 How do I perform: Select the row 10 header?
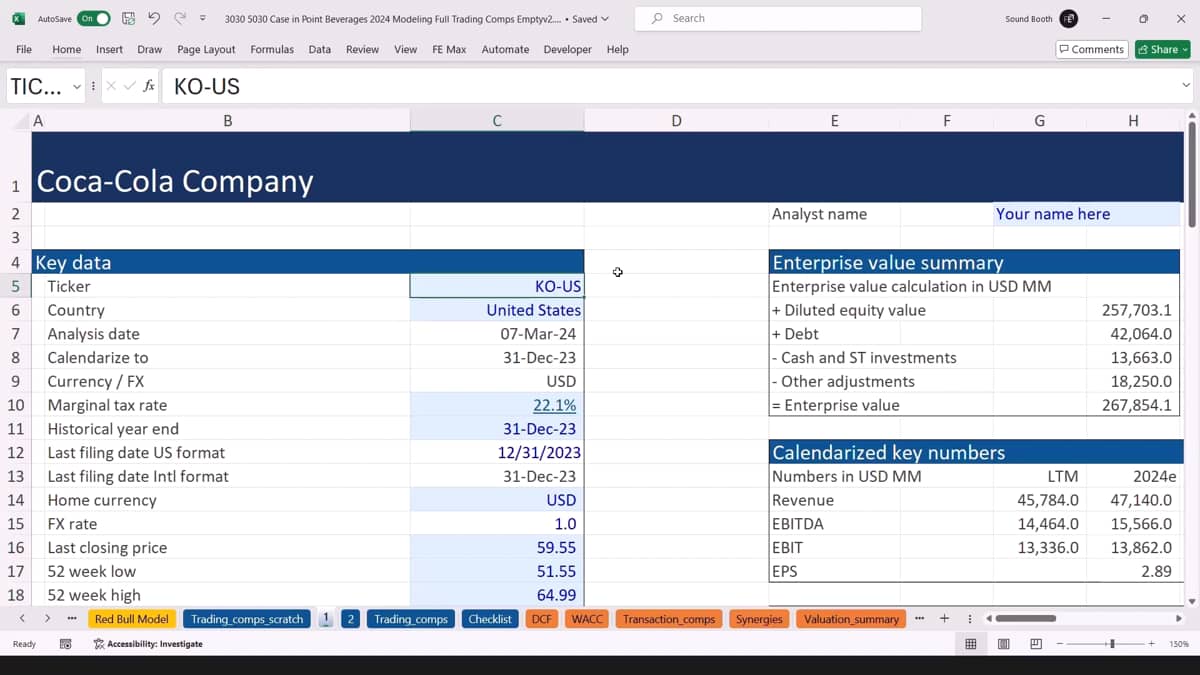pyautogui.click(x=16, y=405)
